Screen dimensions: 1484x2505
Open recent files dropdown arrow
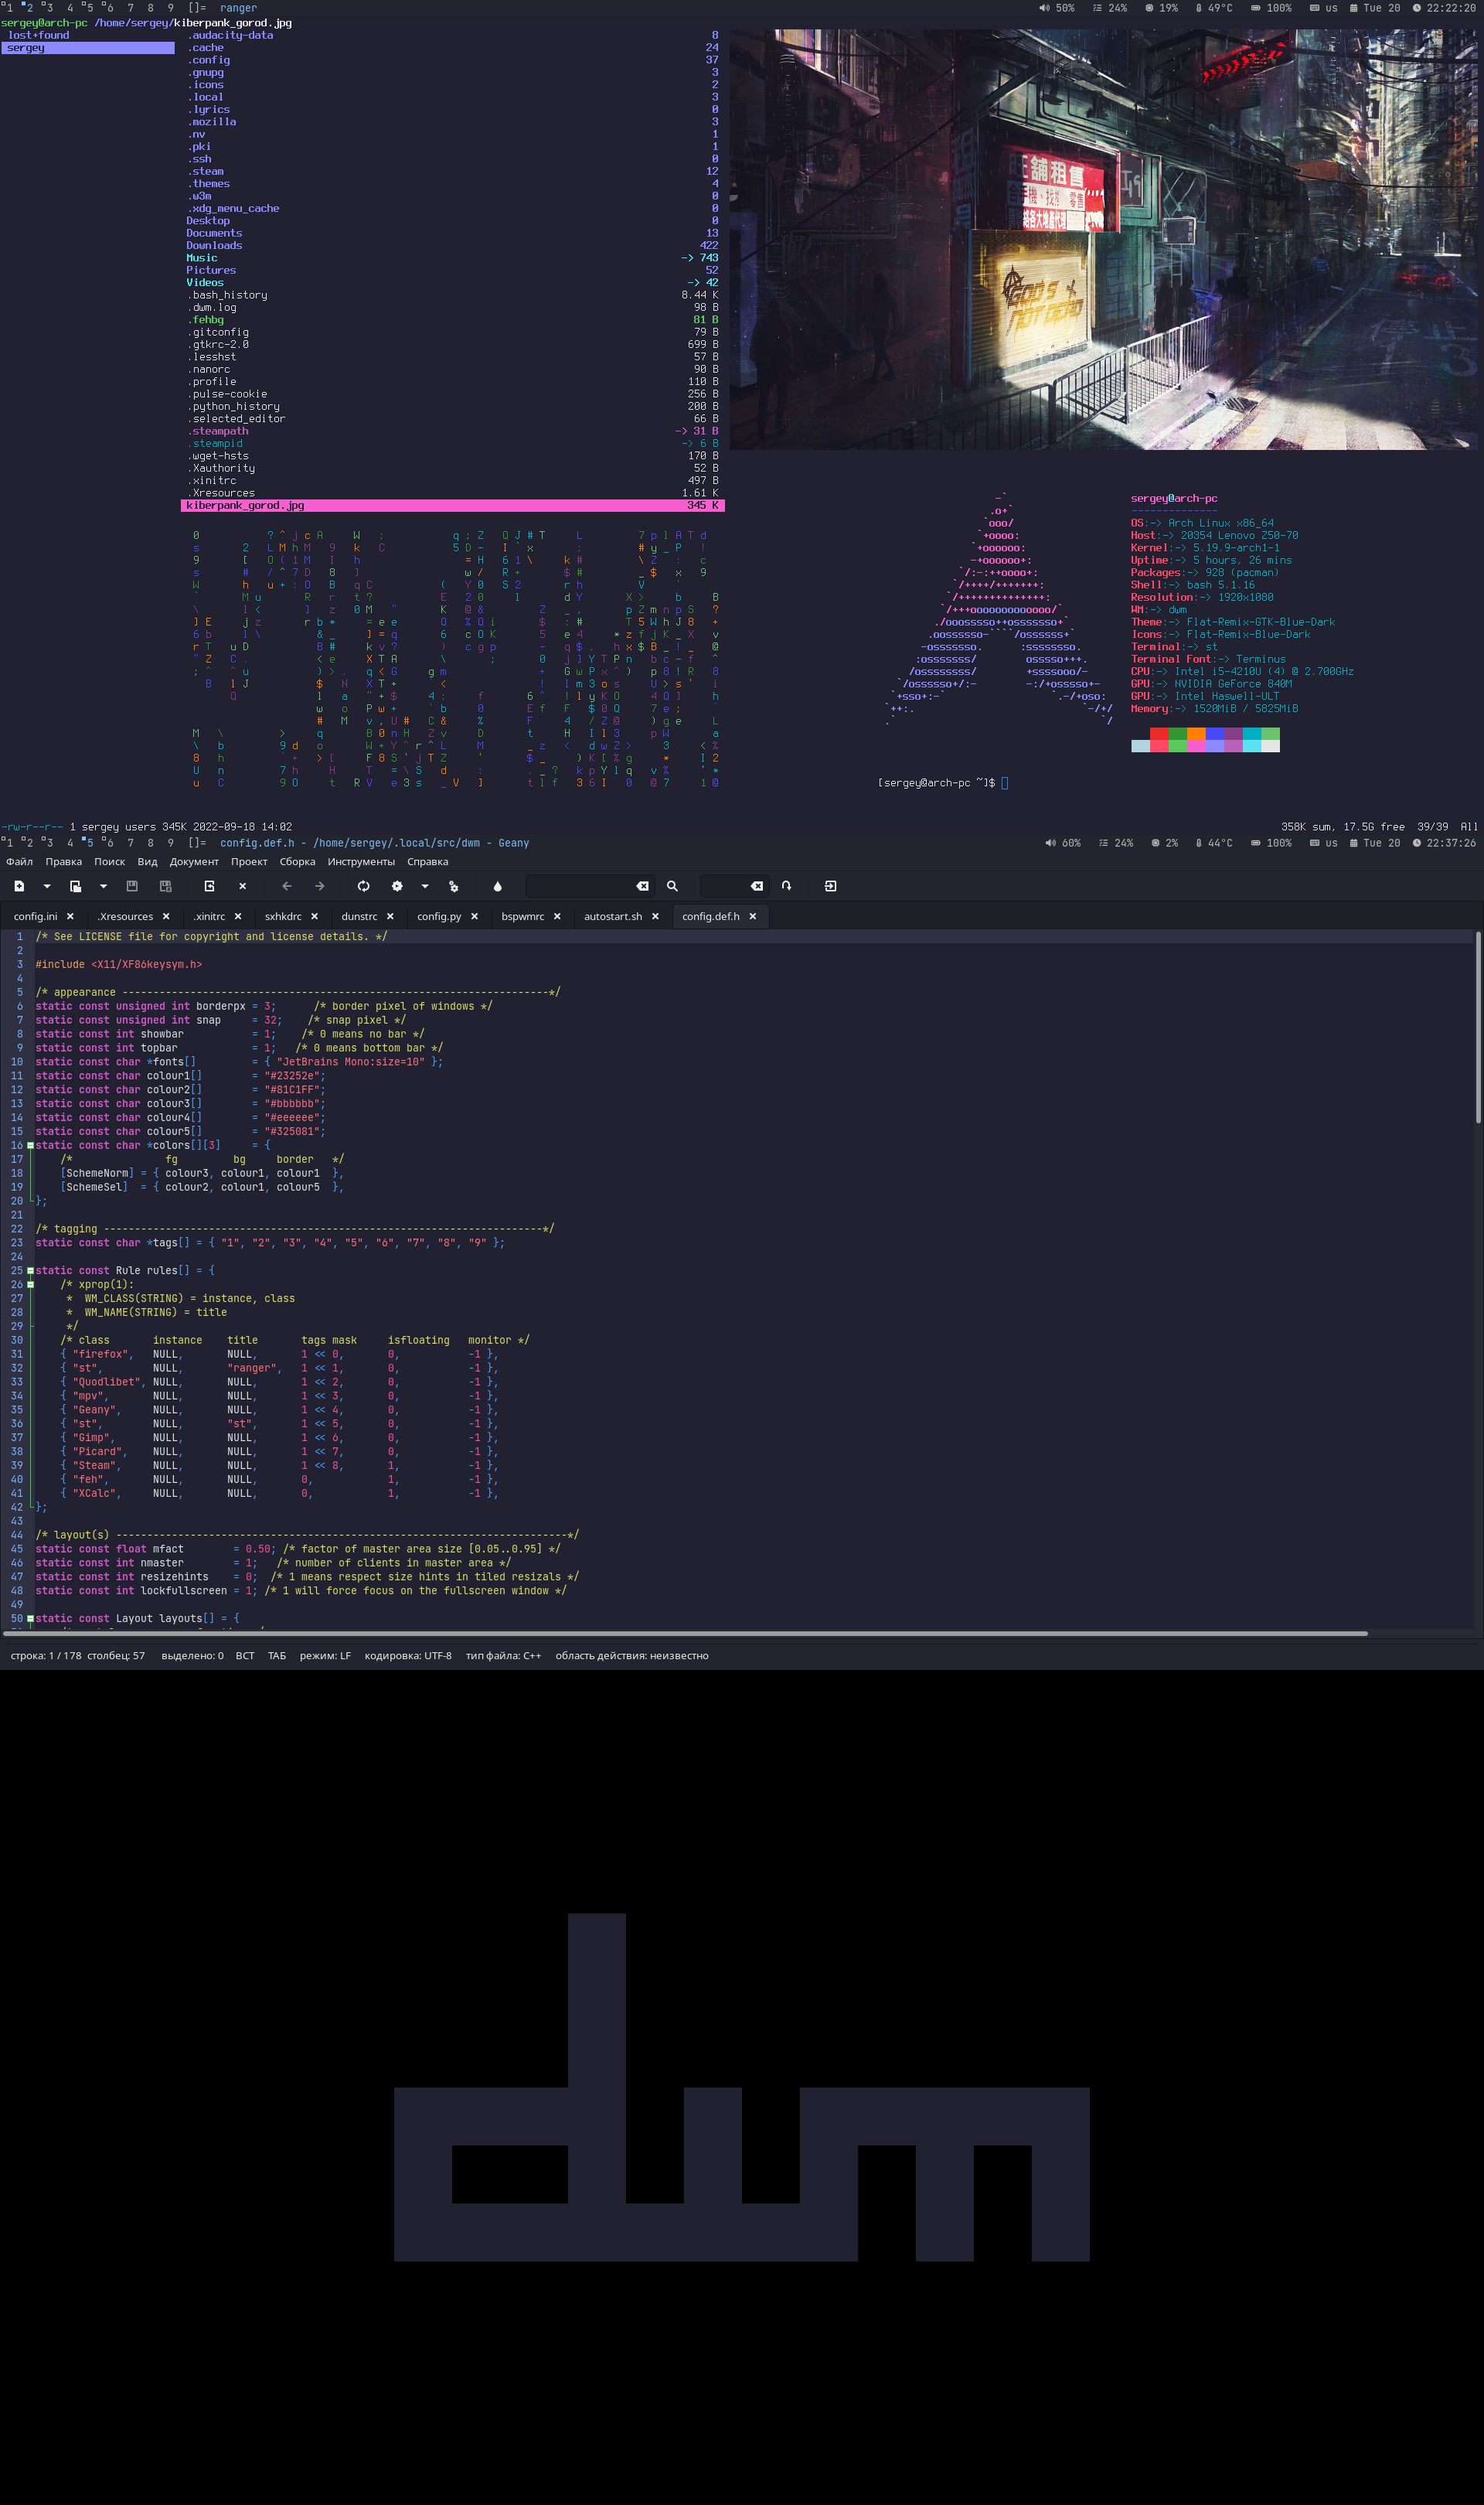click(103, 886)
